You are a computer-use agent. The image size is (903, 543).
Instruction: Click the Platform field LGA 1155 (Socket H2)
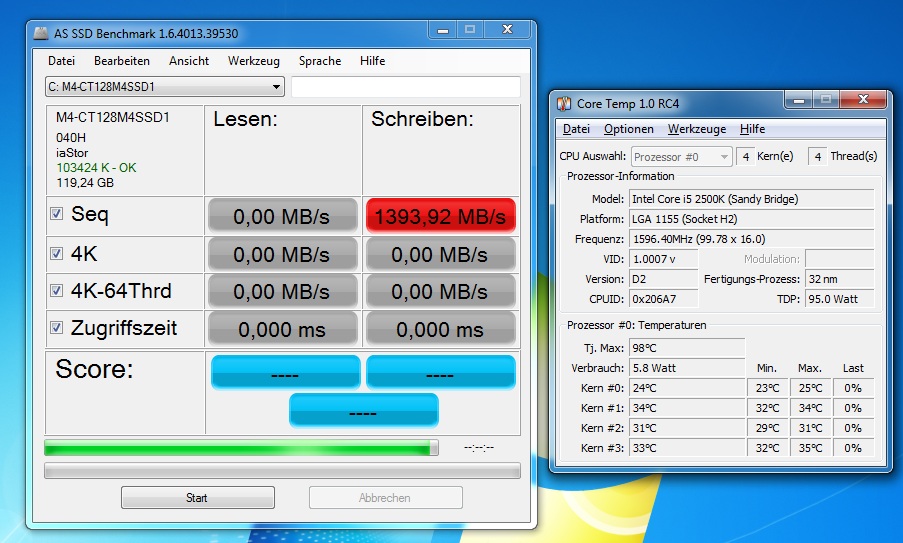[x=752, y=219]
